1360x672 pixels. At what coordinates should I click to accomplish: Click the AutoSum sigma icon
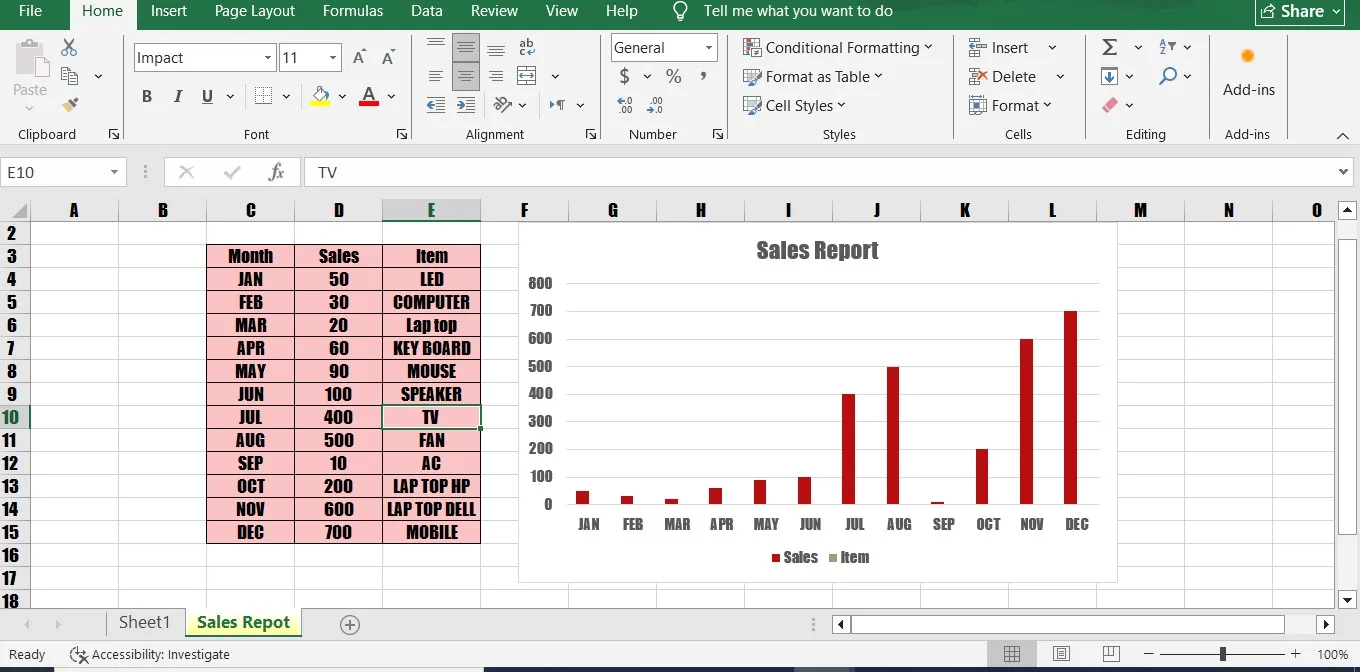(x=1109, y=47)
